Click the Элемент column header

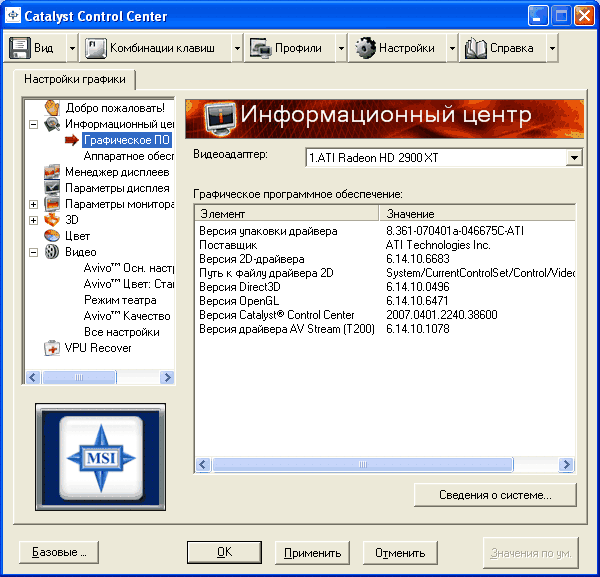click(287, 214)
